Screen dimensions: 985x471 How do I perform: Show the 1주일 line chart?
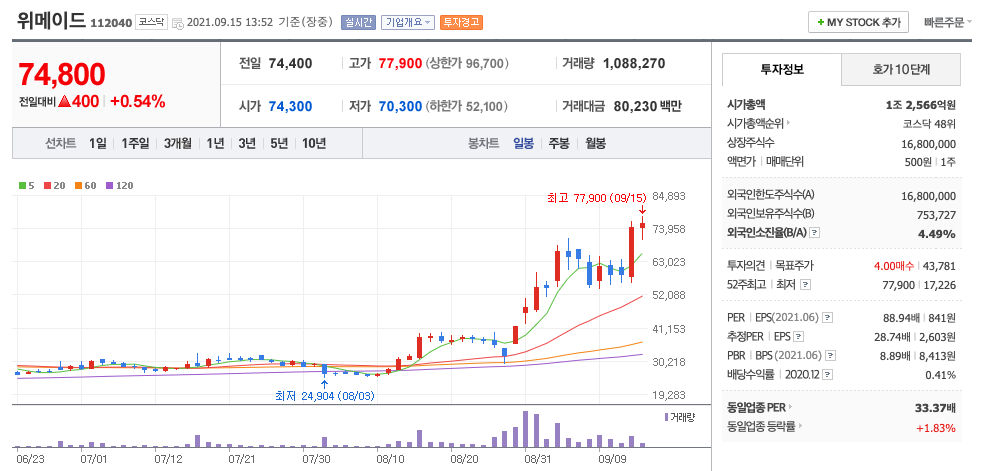click(134, 143)
